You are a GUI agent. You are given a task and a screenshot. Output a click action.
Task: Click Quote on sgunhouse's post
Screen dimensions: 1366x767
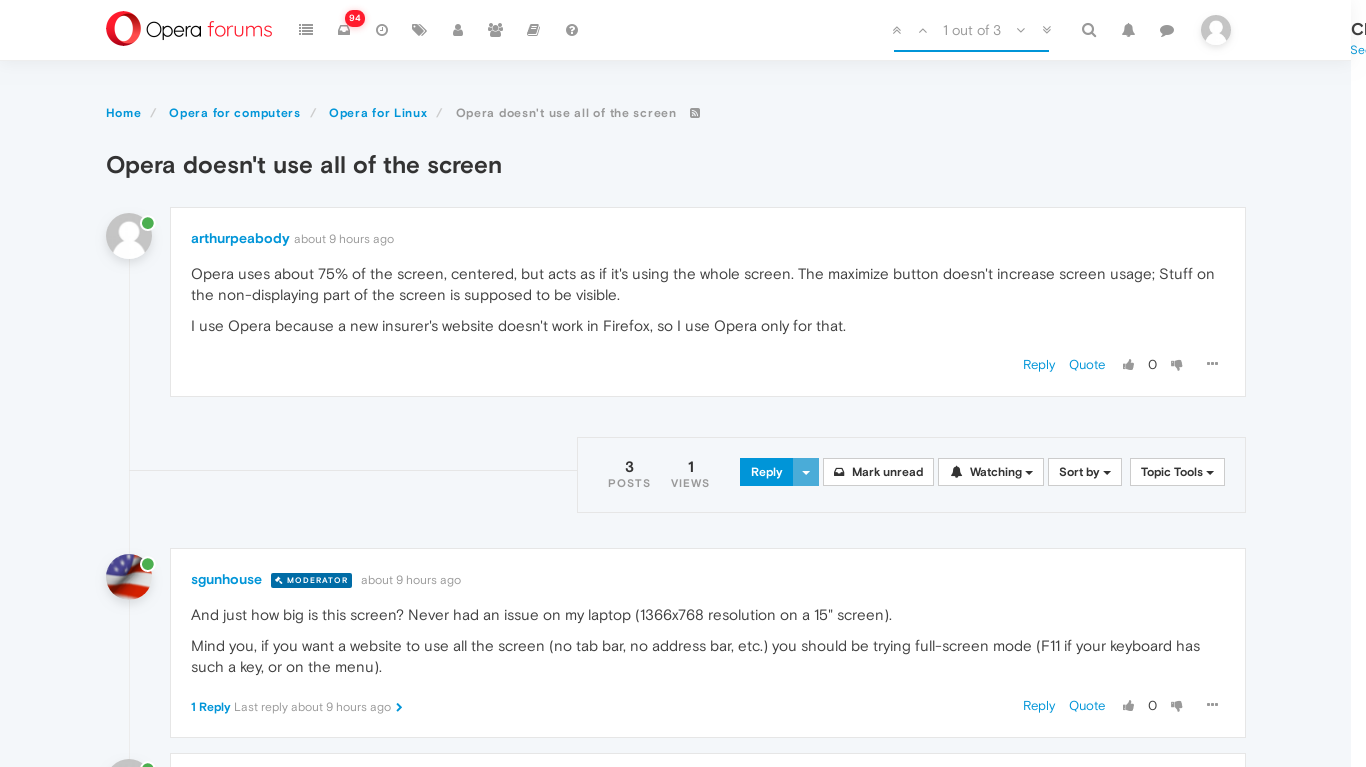1087,706
